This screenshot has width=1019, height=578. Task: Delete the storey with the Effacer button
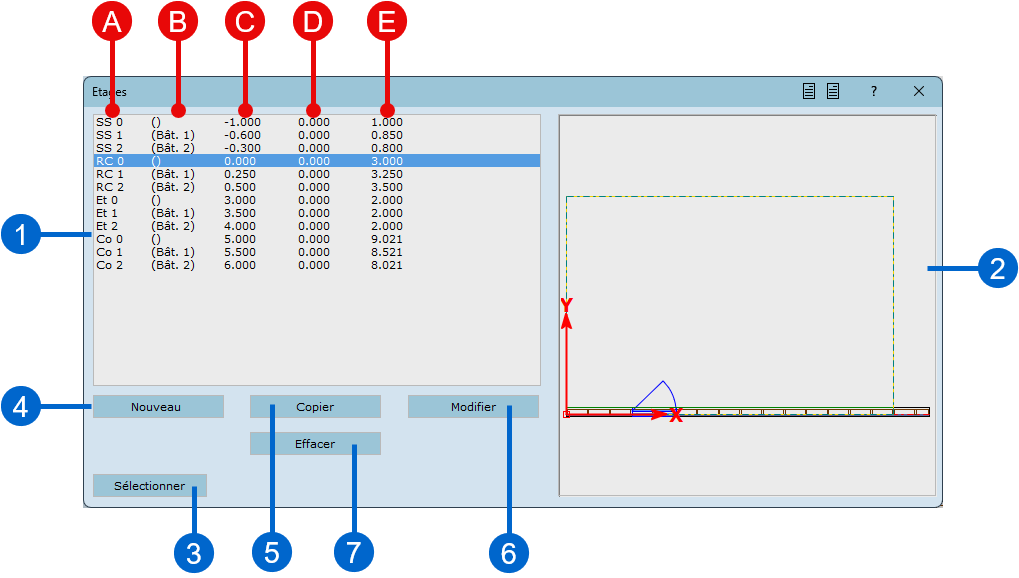pos(315,444)
